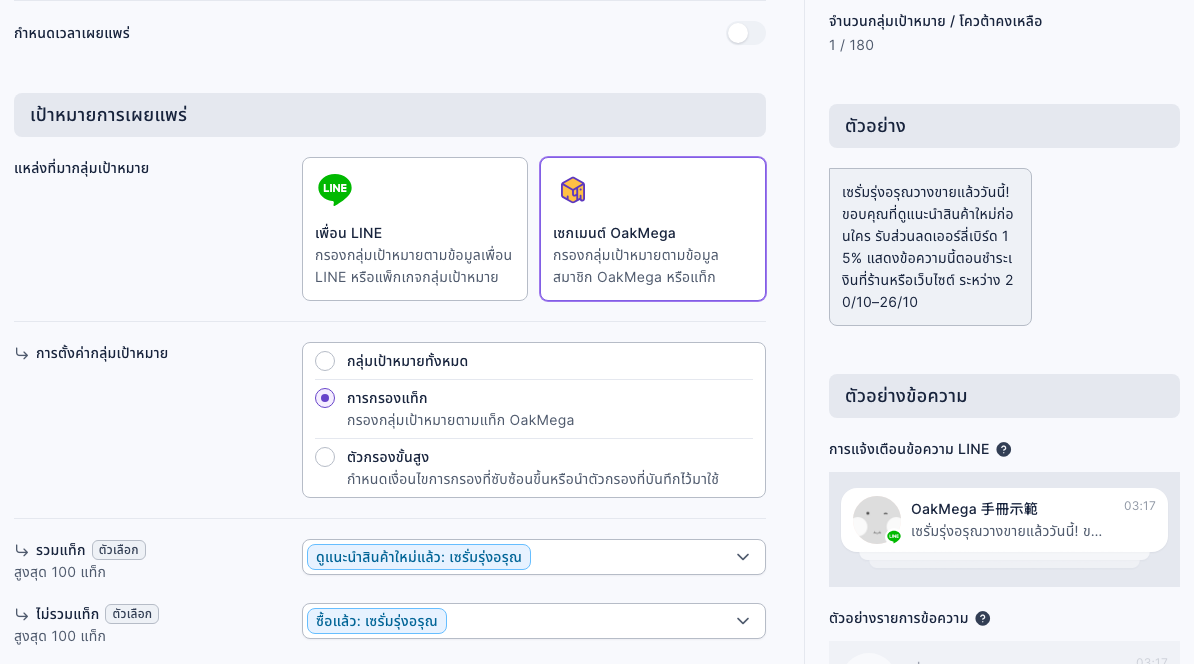Click the จำนวนกลุ่มเป้าหมาย / โควต้าคงเหลือ label
This screenshot has width=1194, height=664.
point(935,21)
